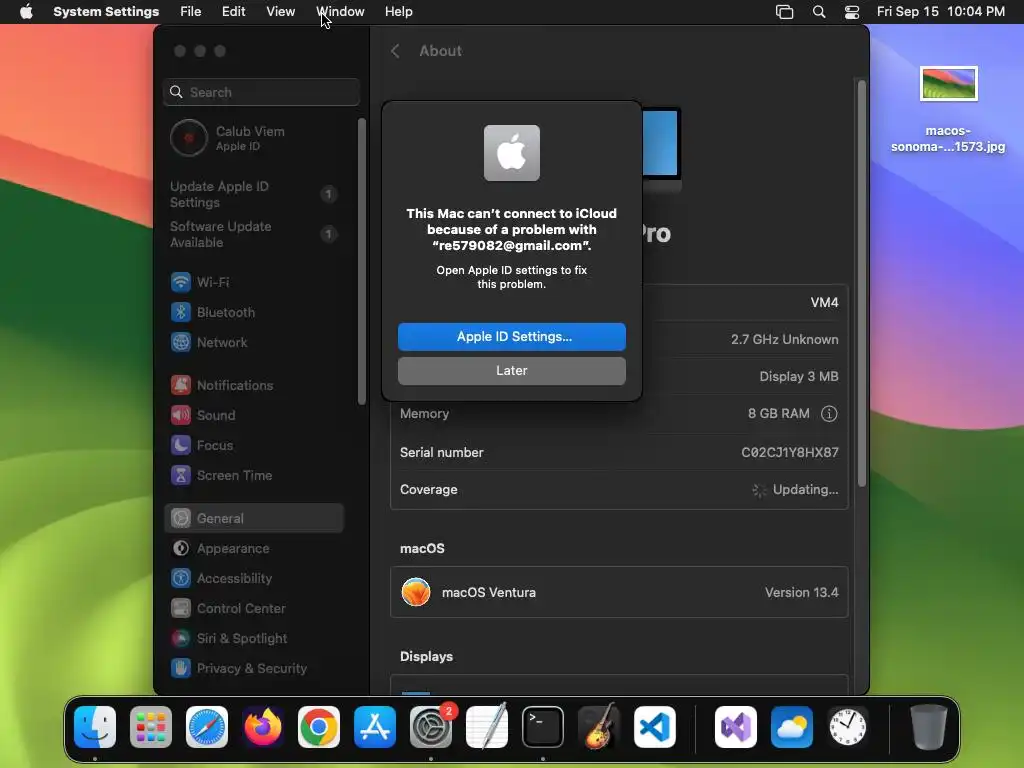Open App Store from the Dock
The image size is (1024, 768).
tap(375, 727)
